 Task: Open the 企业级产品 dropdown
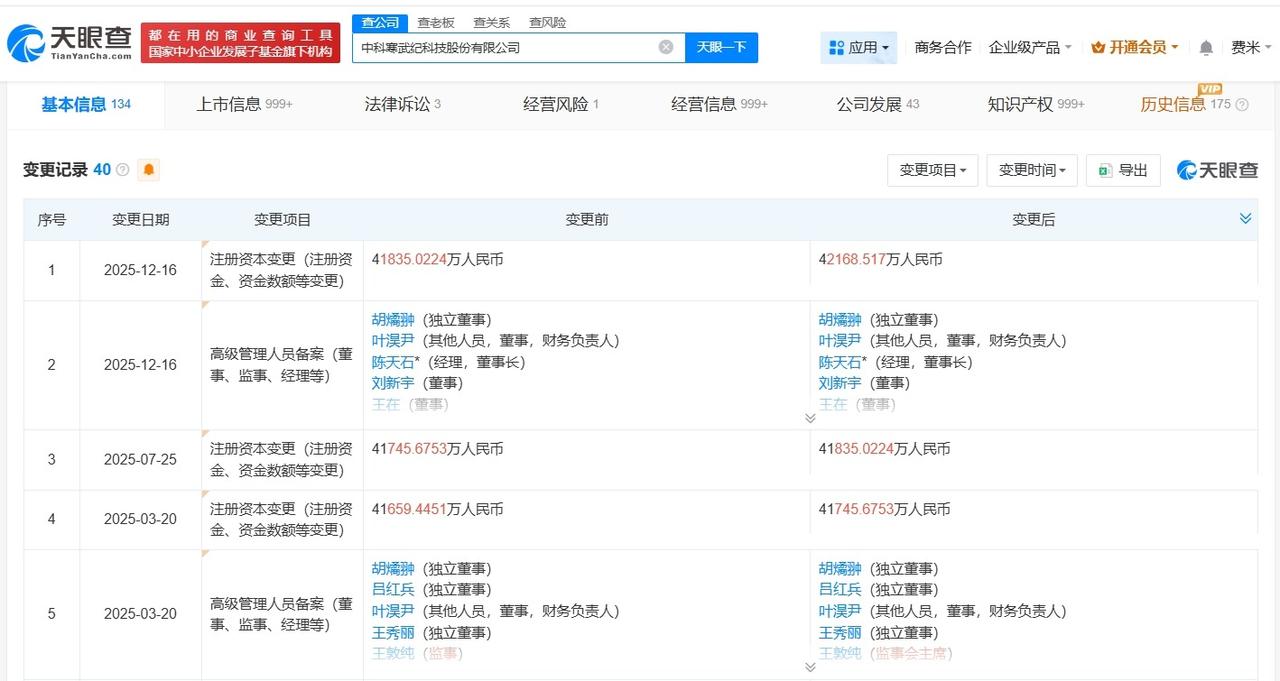coord(1024,46)
